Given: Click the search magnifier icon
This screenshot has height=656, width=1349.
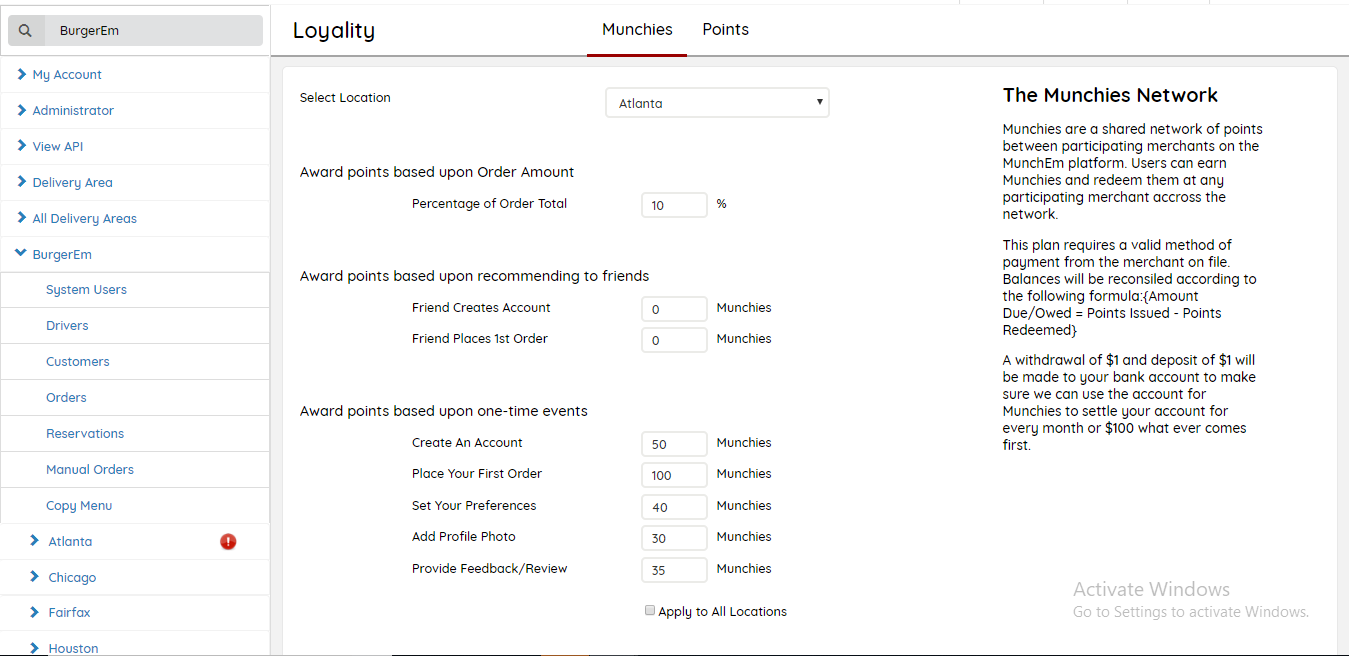Looking at the screenshot, I should pos(26,31).
